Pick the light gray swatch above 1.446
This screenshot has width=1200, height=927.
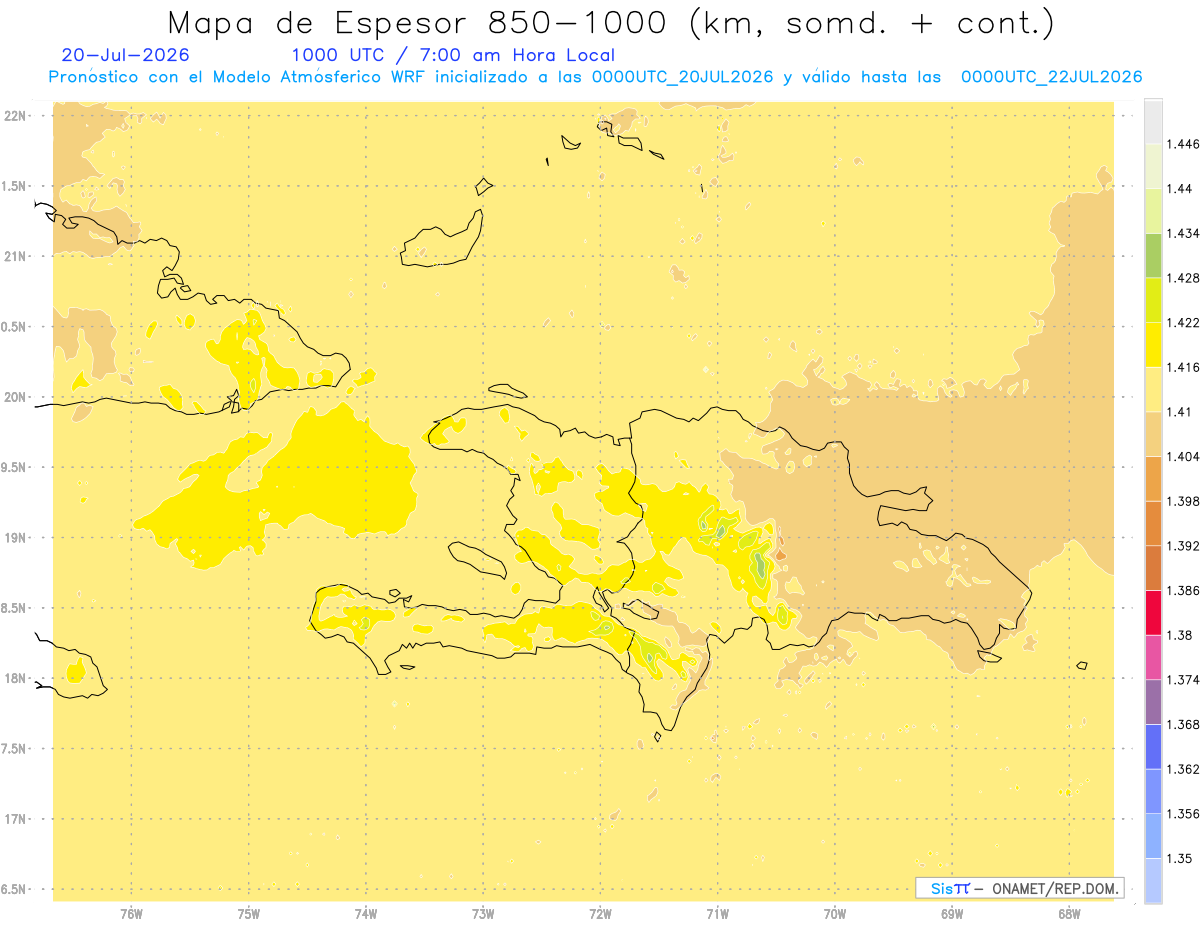coord(1153,121)
